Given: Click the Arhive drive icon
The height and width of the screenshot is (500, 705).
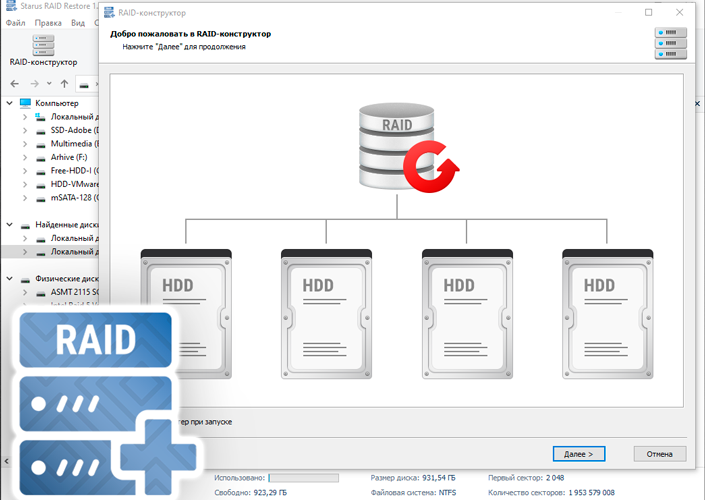Looking at the screenshot, I should click(x=41, y=159).
